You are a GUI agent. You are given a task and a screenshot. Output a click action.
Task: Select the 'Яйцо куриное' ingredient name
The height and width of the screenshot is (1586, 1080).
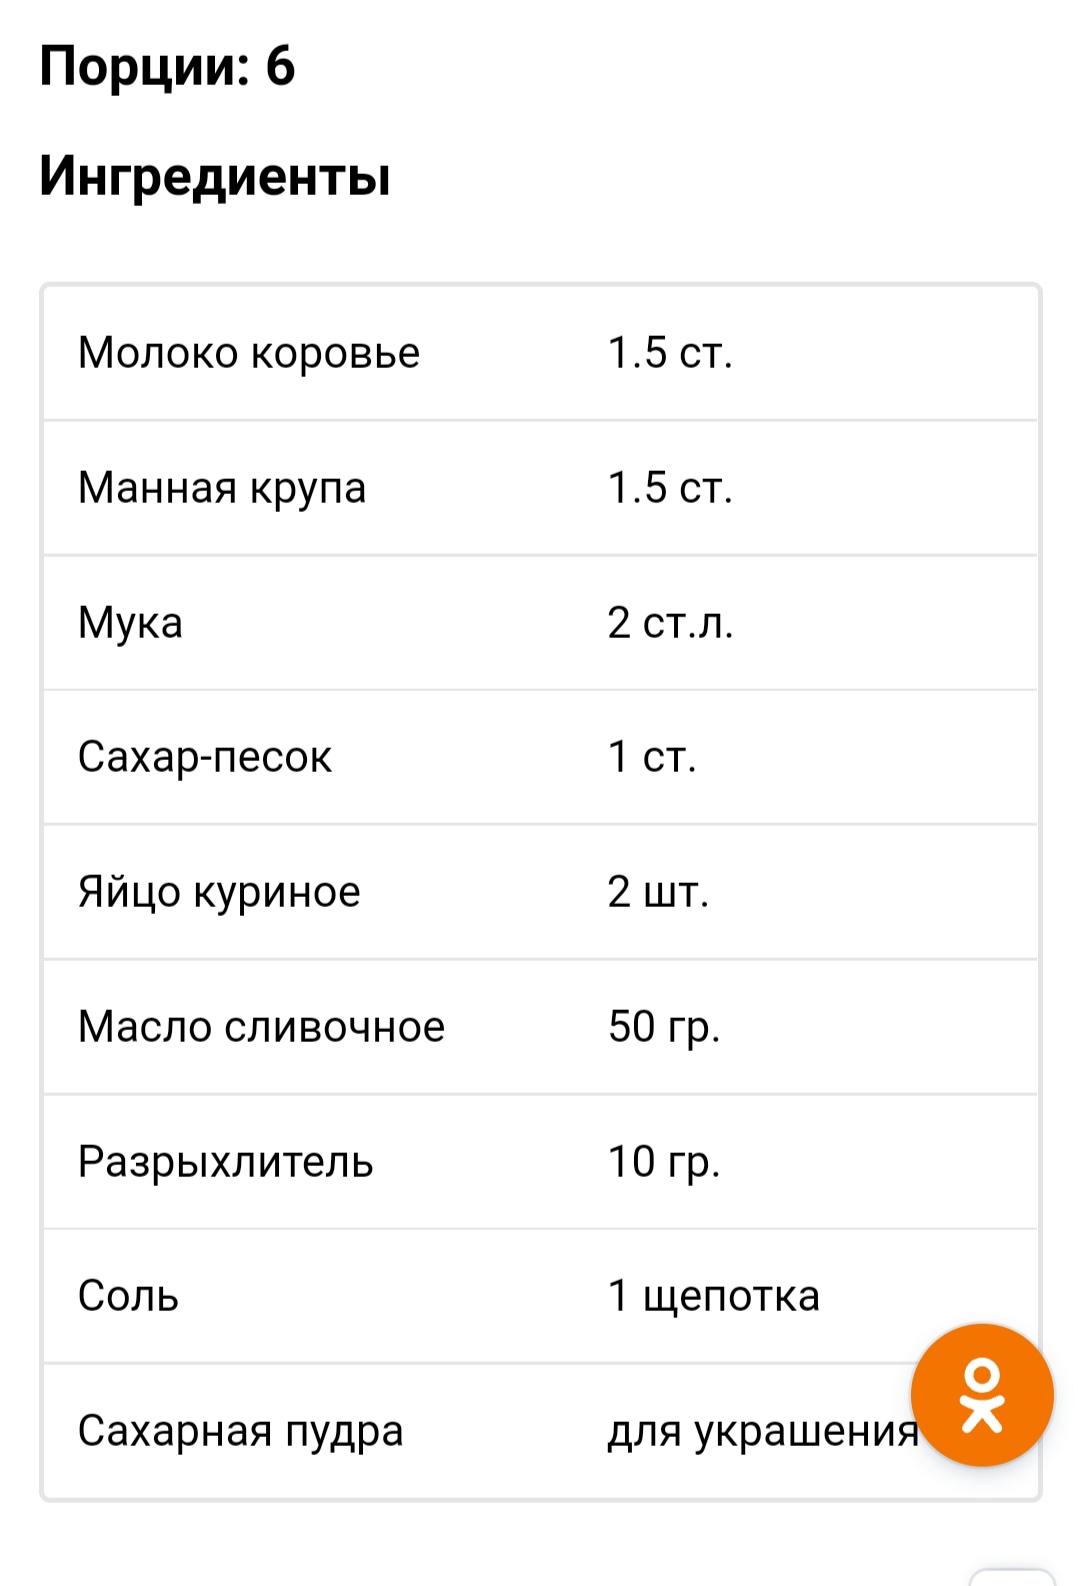[x=219, y=892]
